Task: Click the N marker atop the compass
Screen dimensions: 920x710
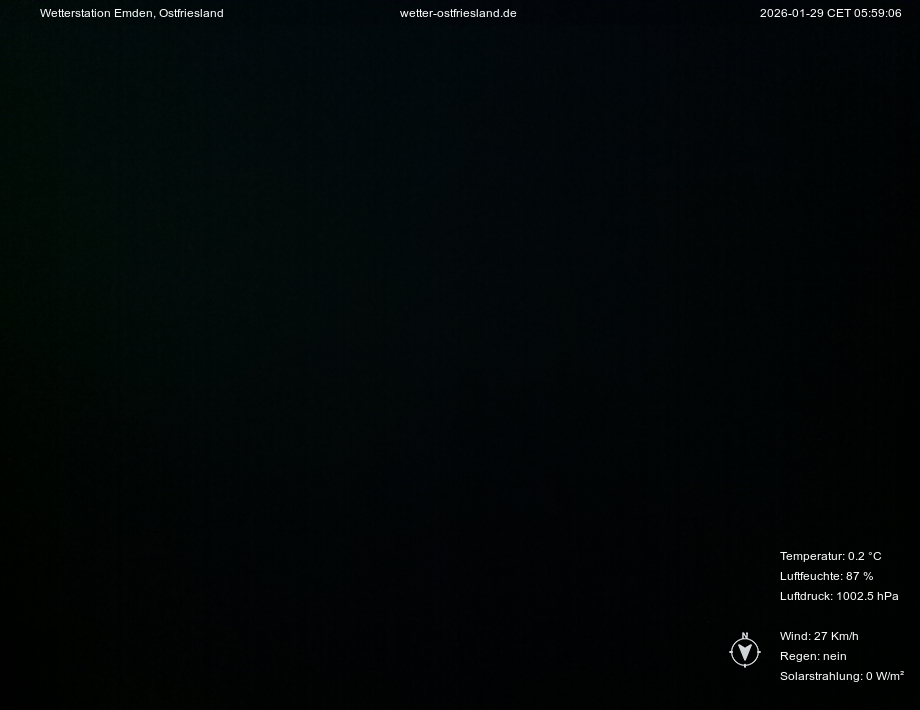Action: [x=744, y=636]
